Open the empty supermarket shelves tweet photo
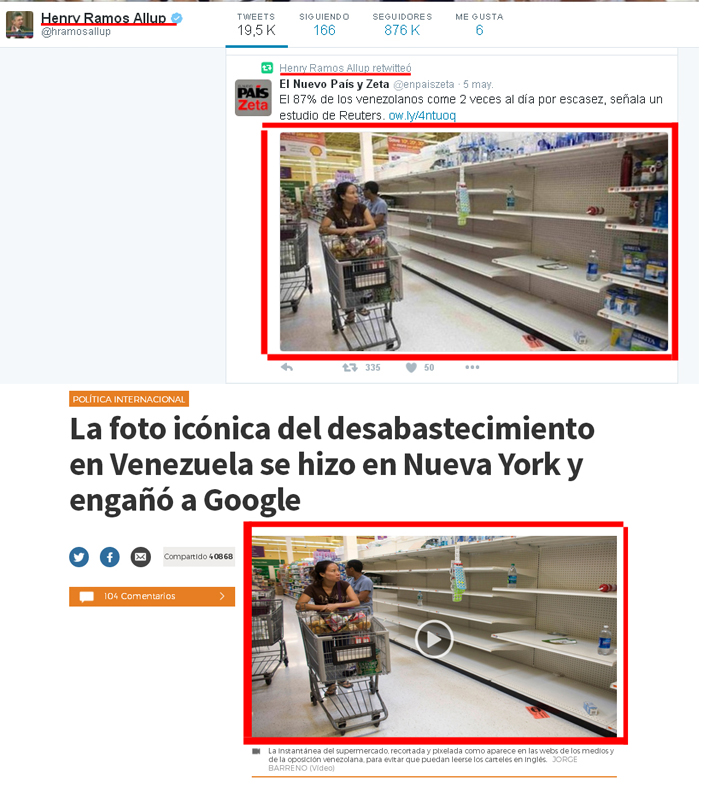The width and height of the screenshot is (725, 788). point(474,242)
